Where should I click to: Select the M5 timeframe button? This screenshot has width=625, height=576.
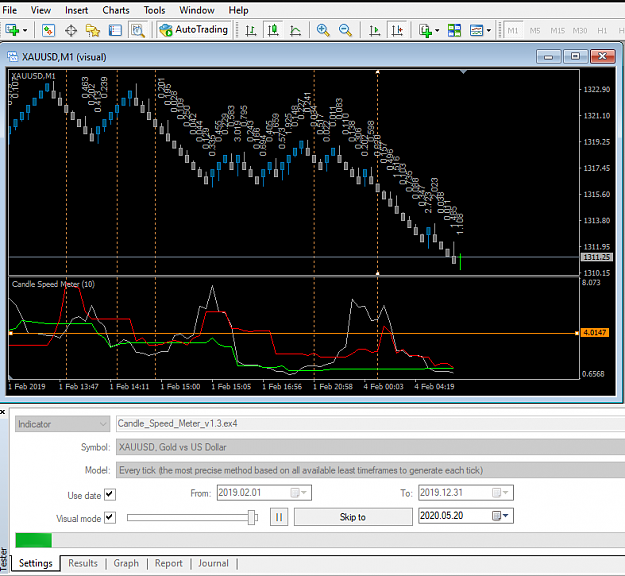tap(535, 30)
